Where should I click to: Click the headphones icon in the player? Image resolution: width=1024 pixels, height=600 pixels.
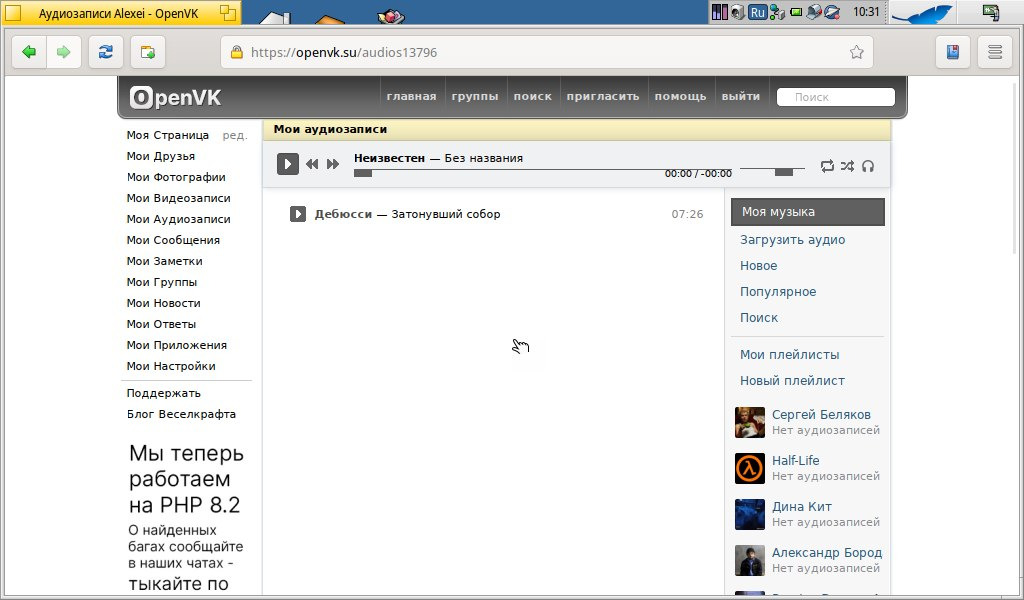[x=868, y=166]
